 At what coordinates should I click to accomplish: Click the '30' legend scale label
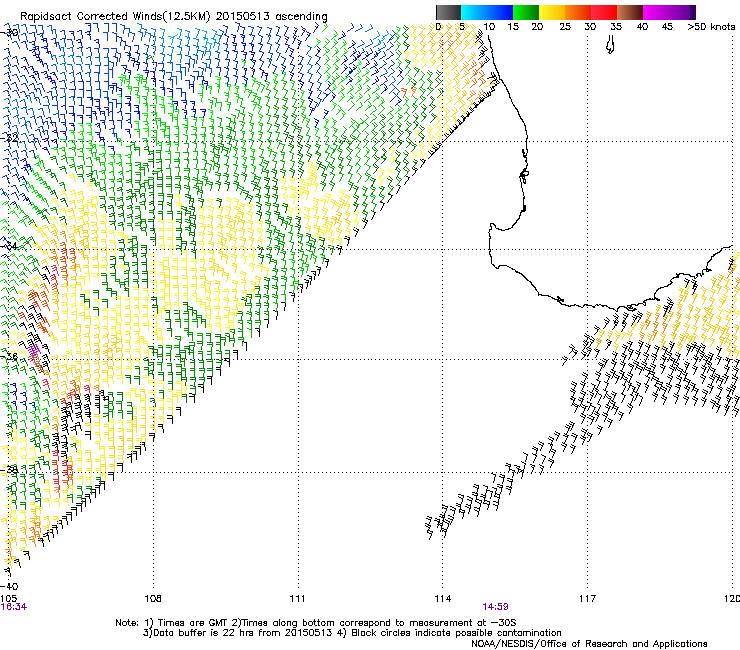coord(590,27)
